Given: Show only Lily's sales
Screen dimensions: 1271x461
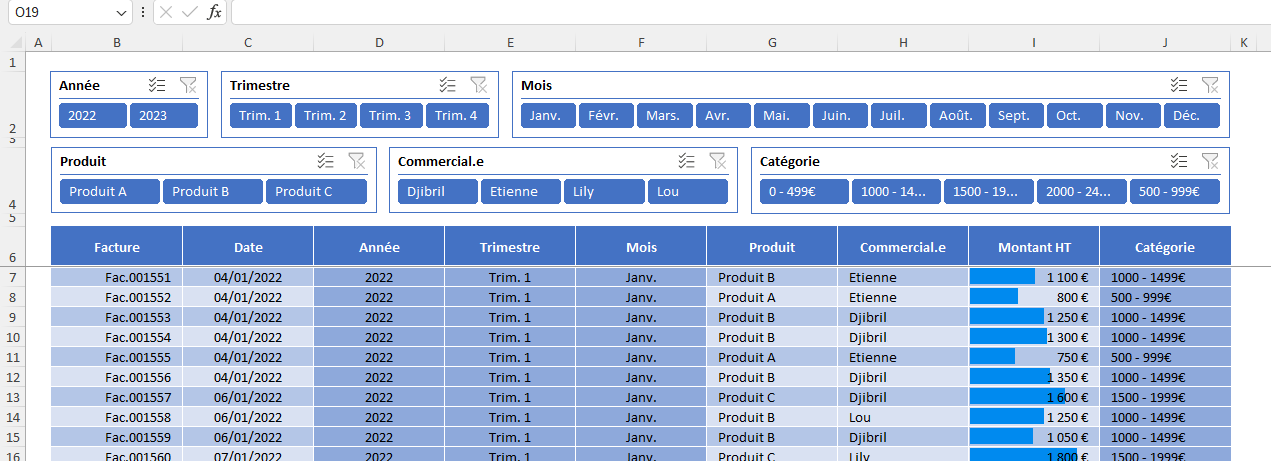Looking at the screenshot, I should 604,192.
